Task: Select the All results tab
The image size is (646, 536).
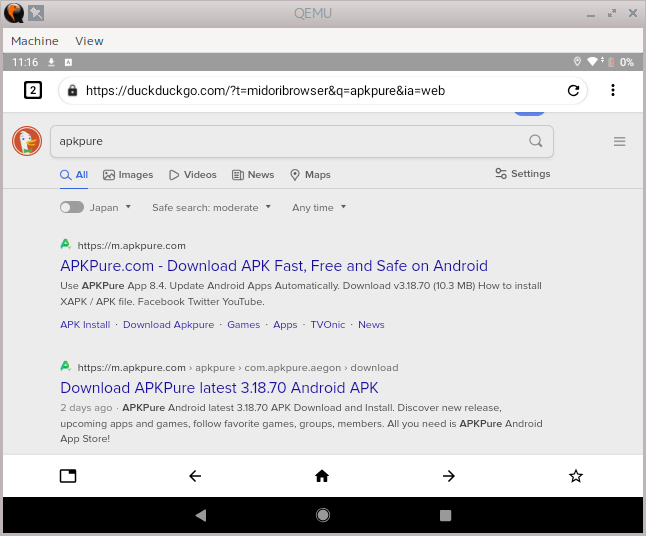Action: coord(74,175)
